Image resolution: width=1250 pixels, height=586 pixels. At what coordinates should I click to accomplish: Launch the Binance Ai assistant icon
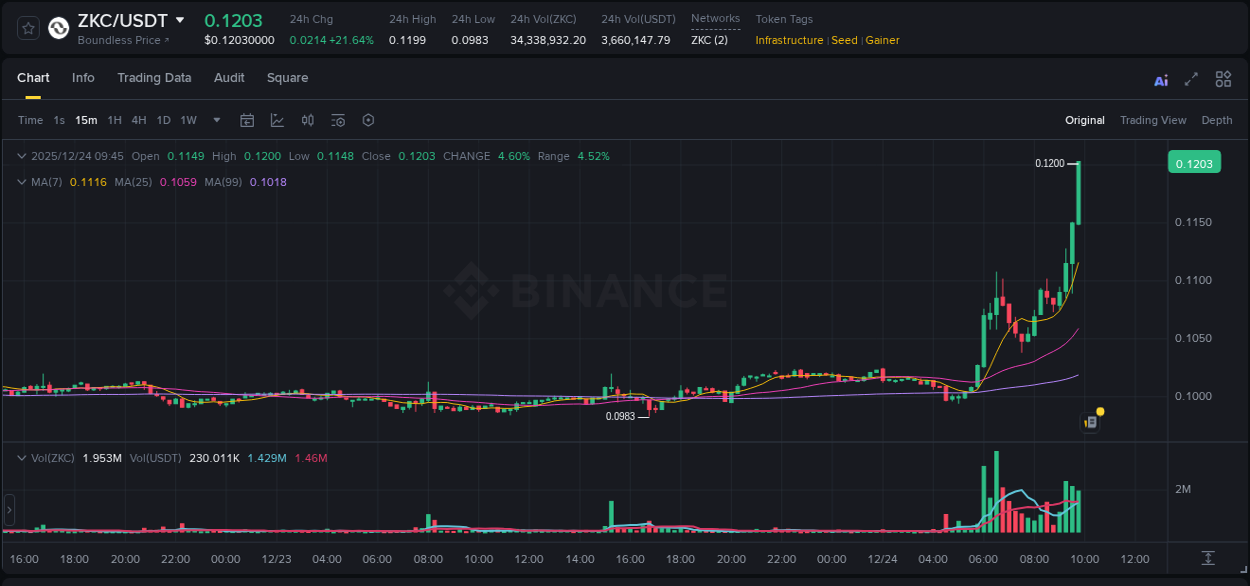(1161, 79)
